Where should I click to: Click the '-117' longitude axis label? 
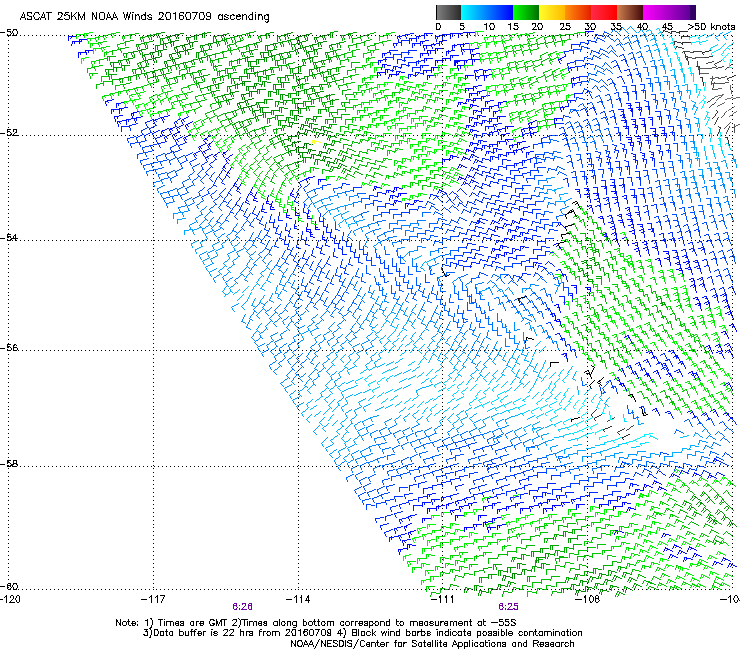coord(153,599)
